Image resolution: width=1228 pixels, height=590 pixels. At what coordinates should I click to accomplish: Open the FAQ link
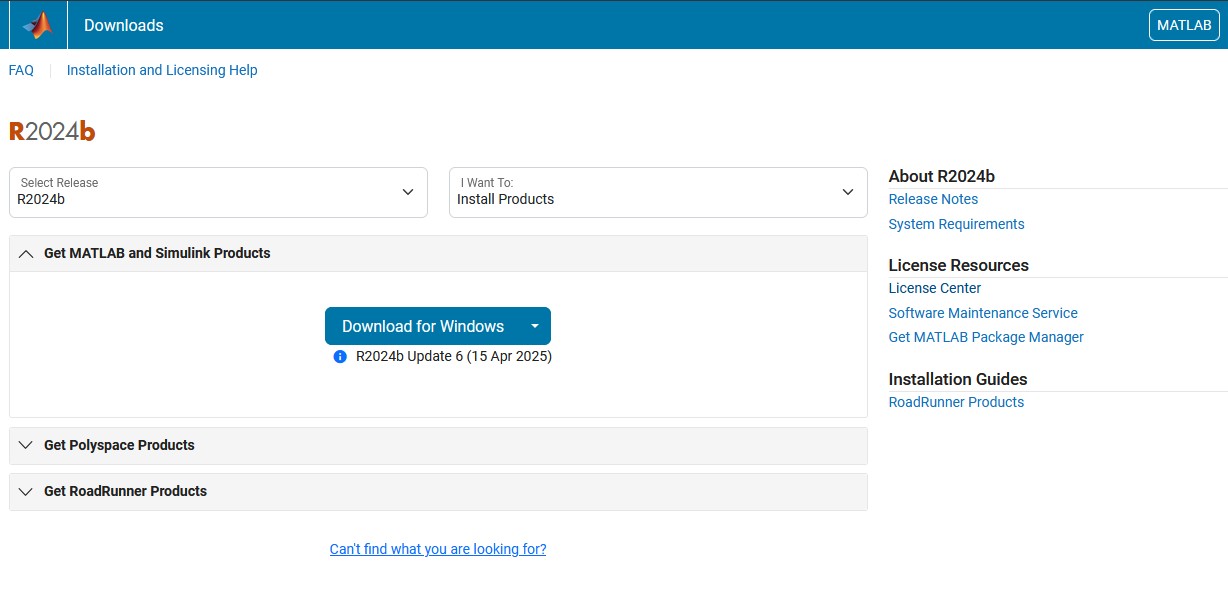pyautogui.click(x=21, y=70)
